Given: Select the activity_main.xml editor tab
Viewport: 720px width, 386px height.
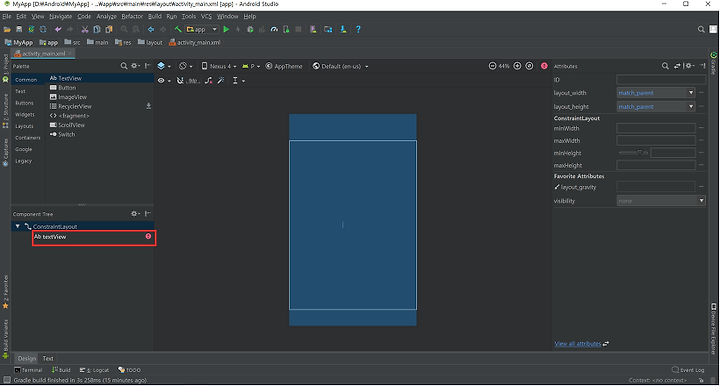Looking at the screenshot, I should 43,54.
